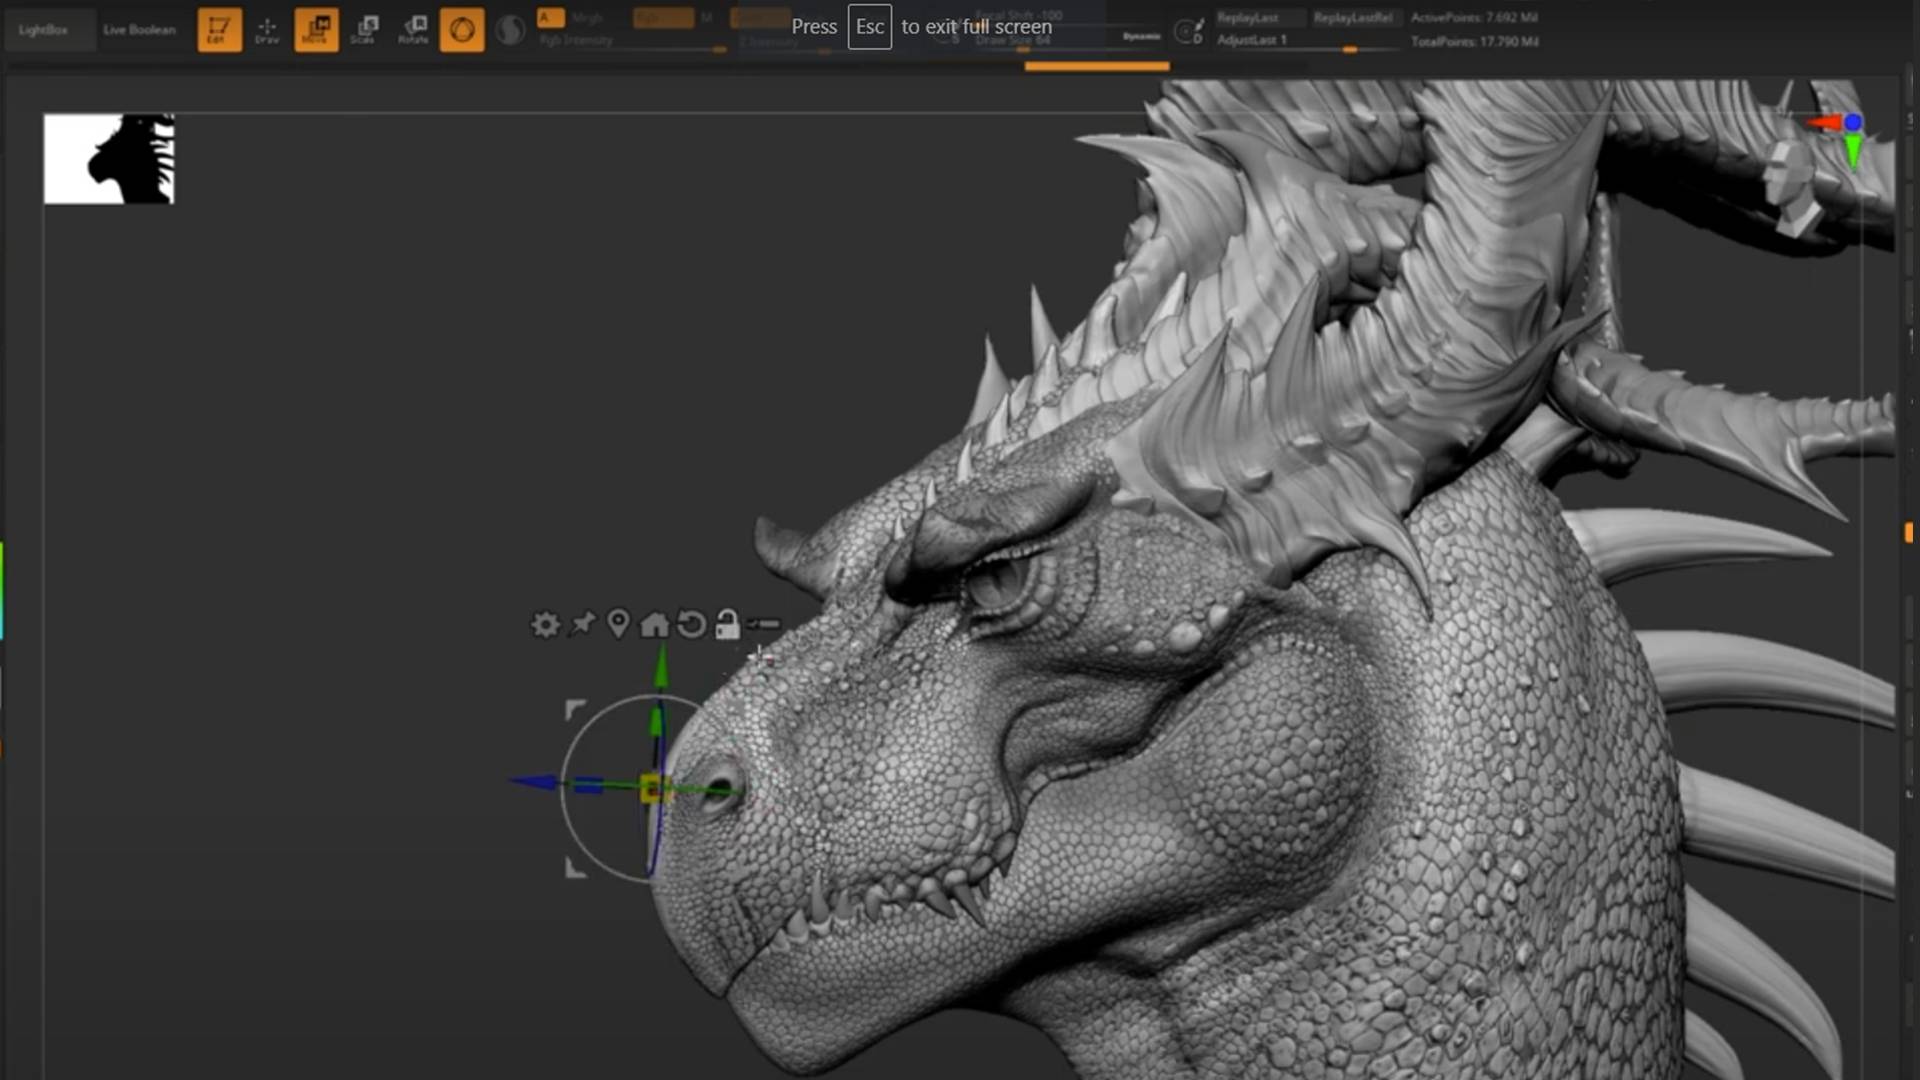Open gizmo customize gear icon
This screenshot has width=1920, height=1080.
coord(545,625)
